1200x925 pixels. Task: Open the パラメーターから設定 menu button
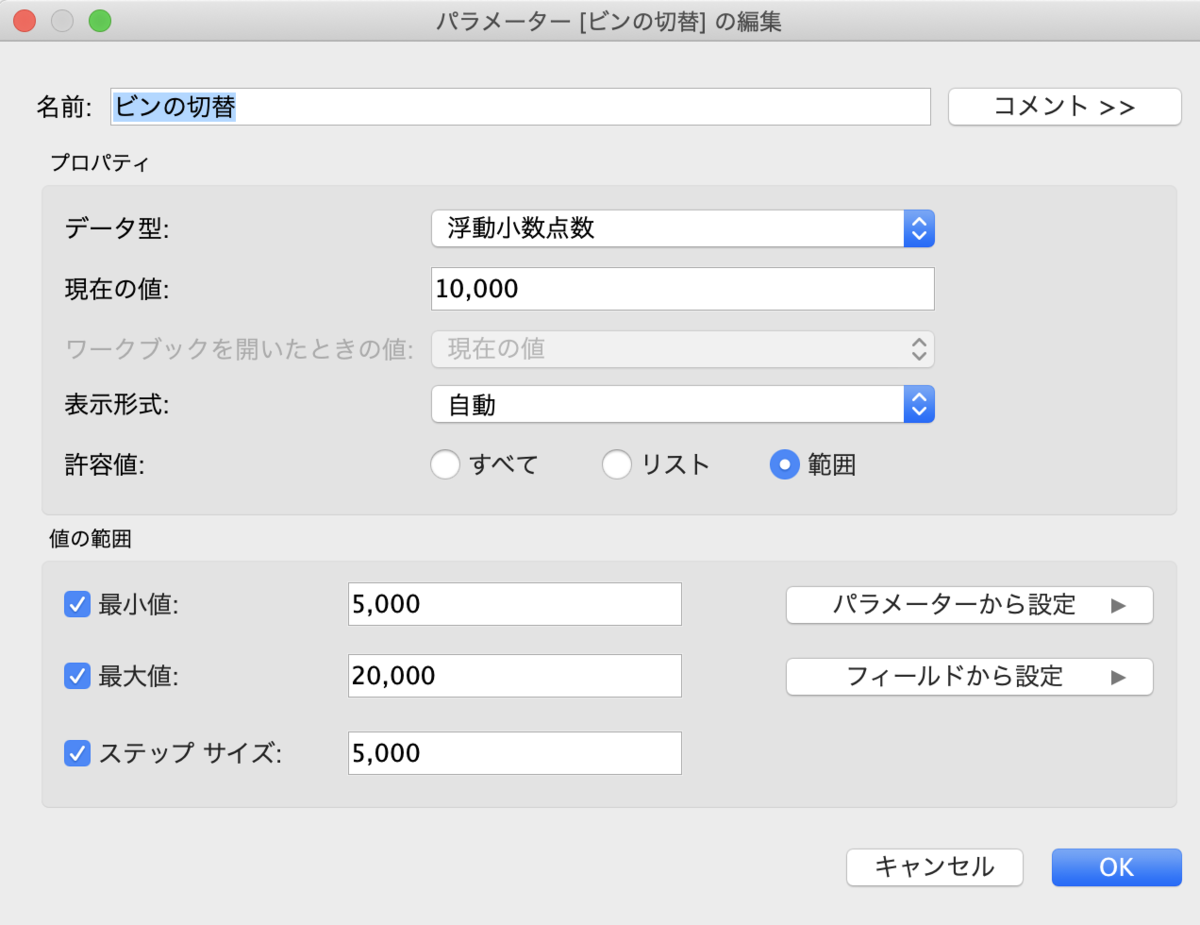click(x=970, y=605)
